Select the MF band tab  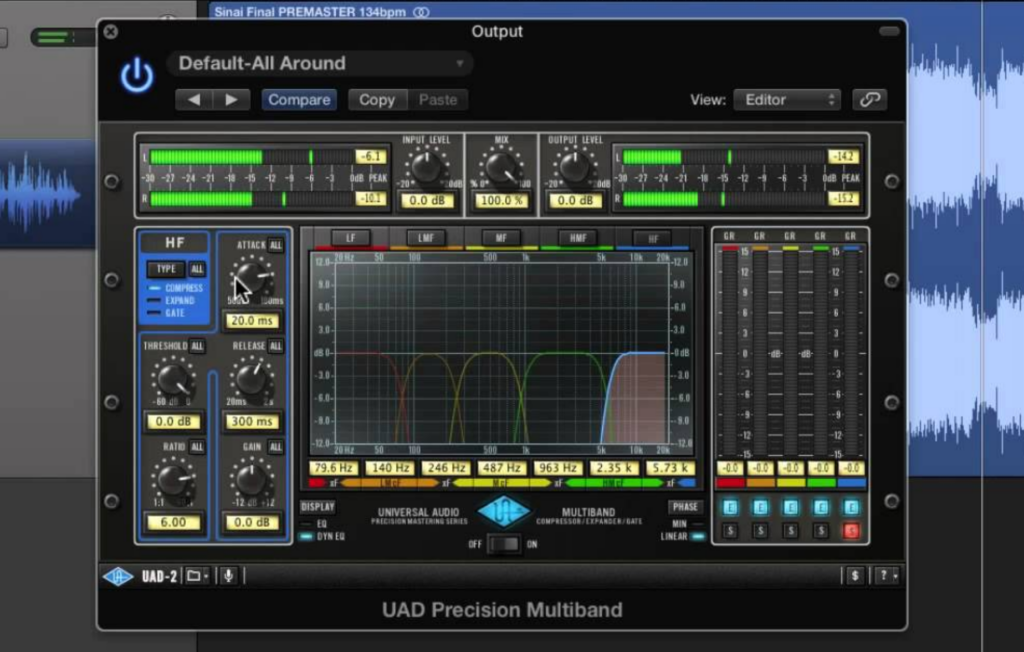501,238
